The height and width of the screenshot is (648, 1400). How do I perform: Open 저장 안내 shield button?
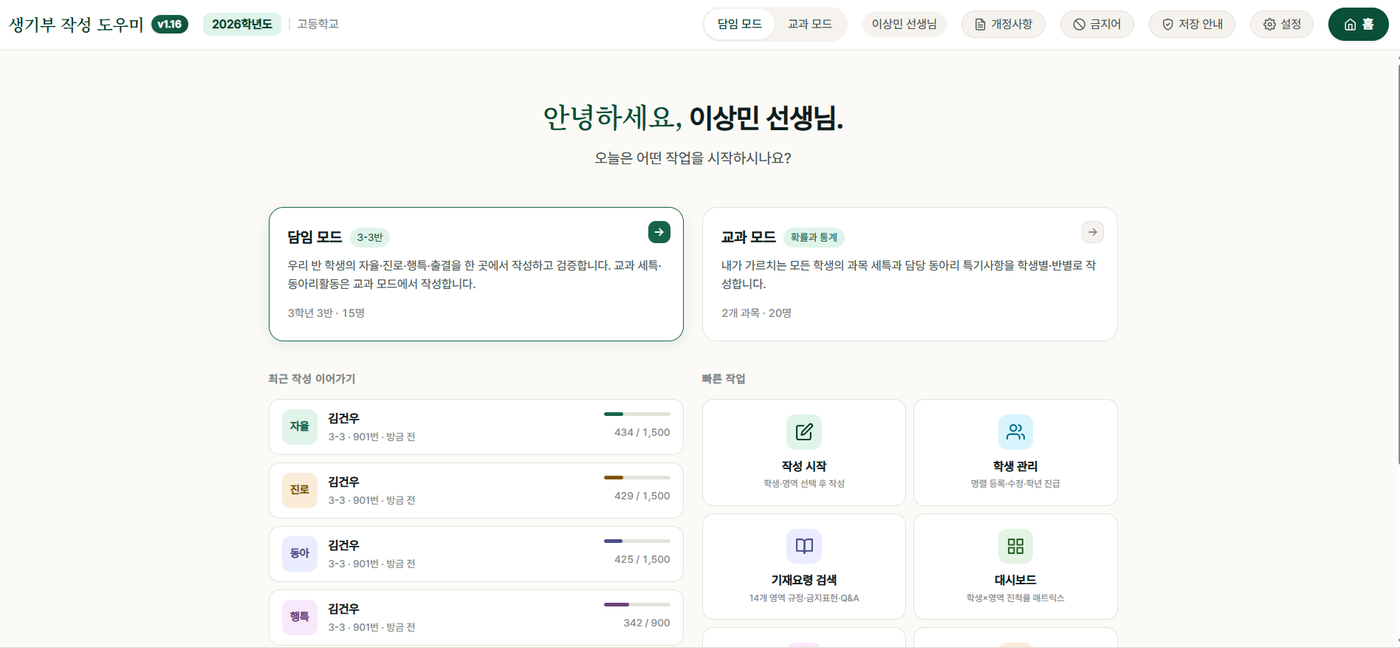tap(1192, 24)
